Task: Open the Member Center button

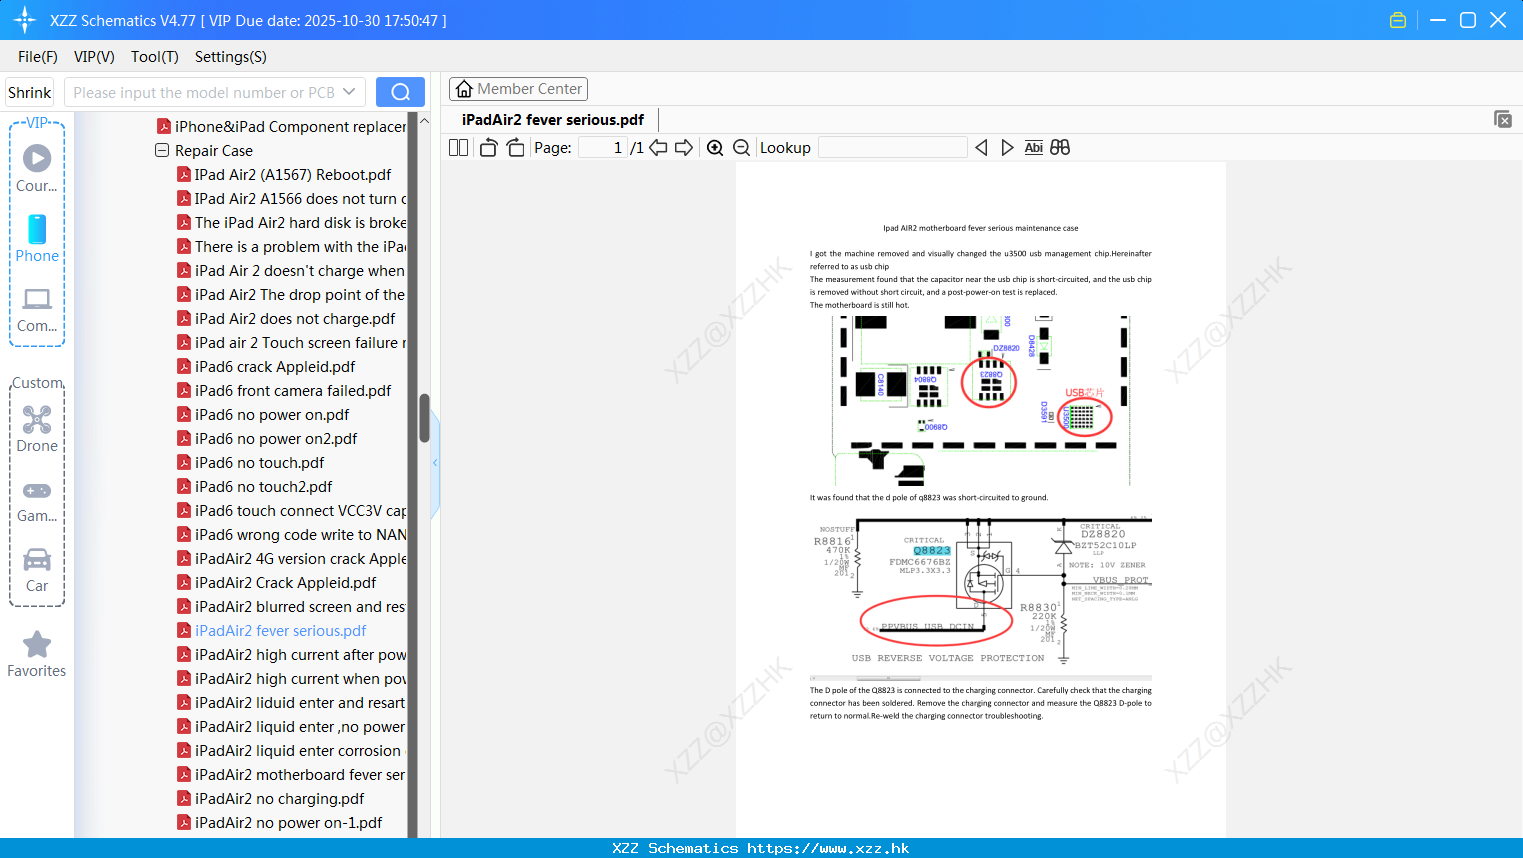Action: click(x=518, y=89)
